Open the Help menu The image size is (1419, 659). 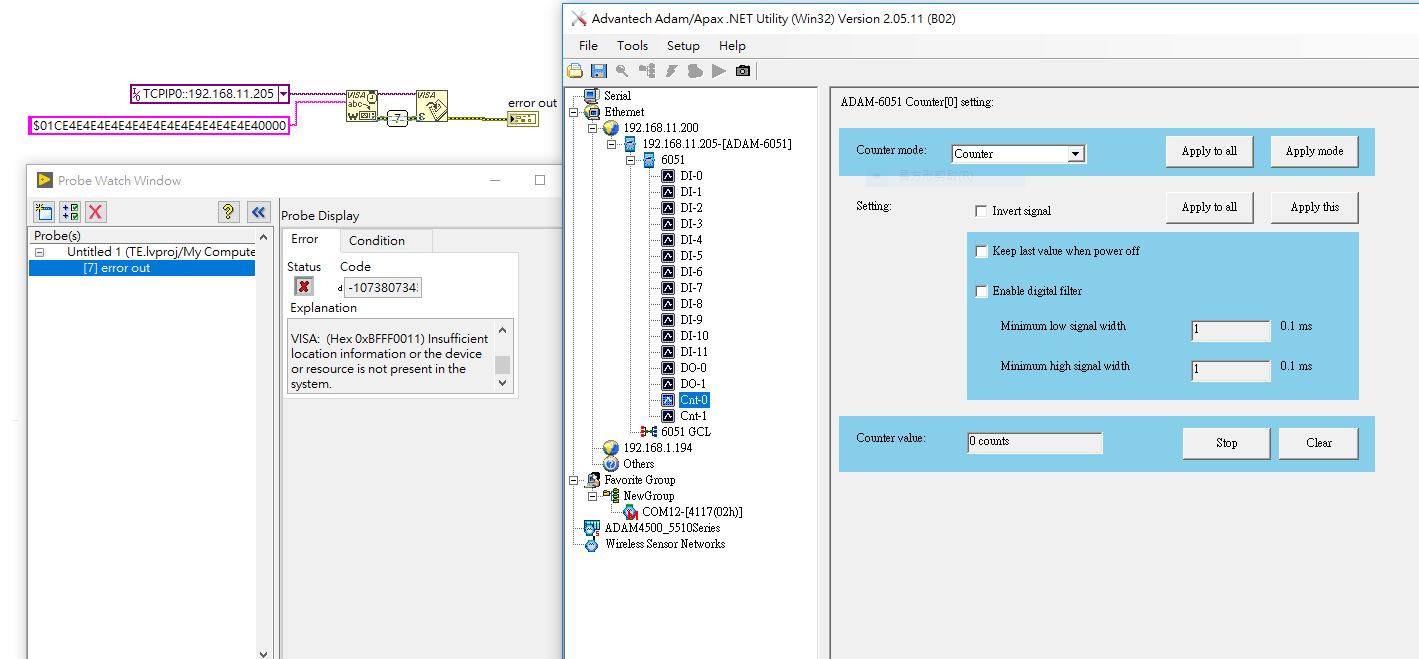coord(732,45)
